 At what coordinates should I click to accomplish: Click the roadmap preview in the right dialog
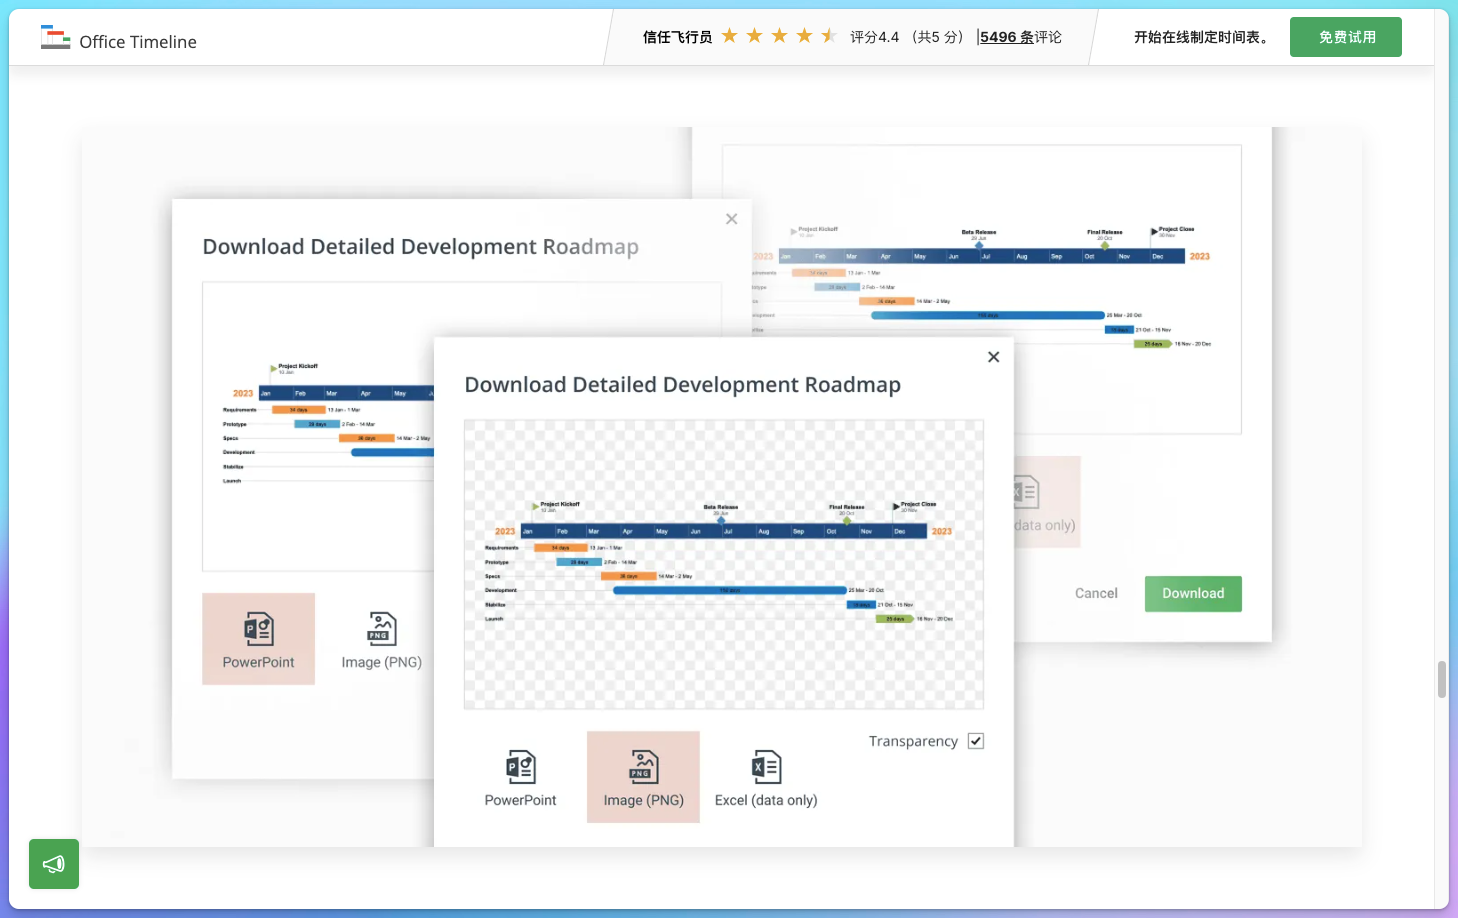coord(981,289)
